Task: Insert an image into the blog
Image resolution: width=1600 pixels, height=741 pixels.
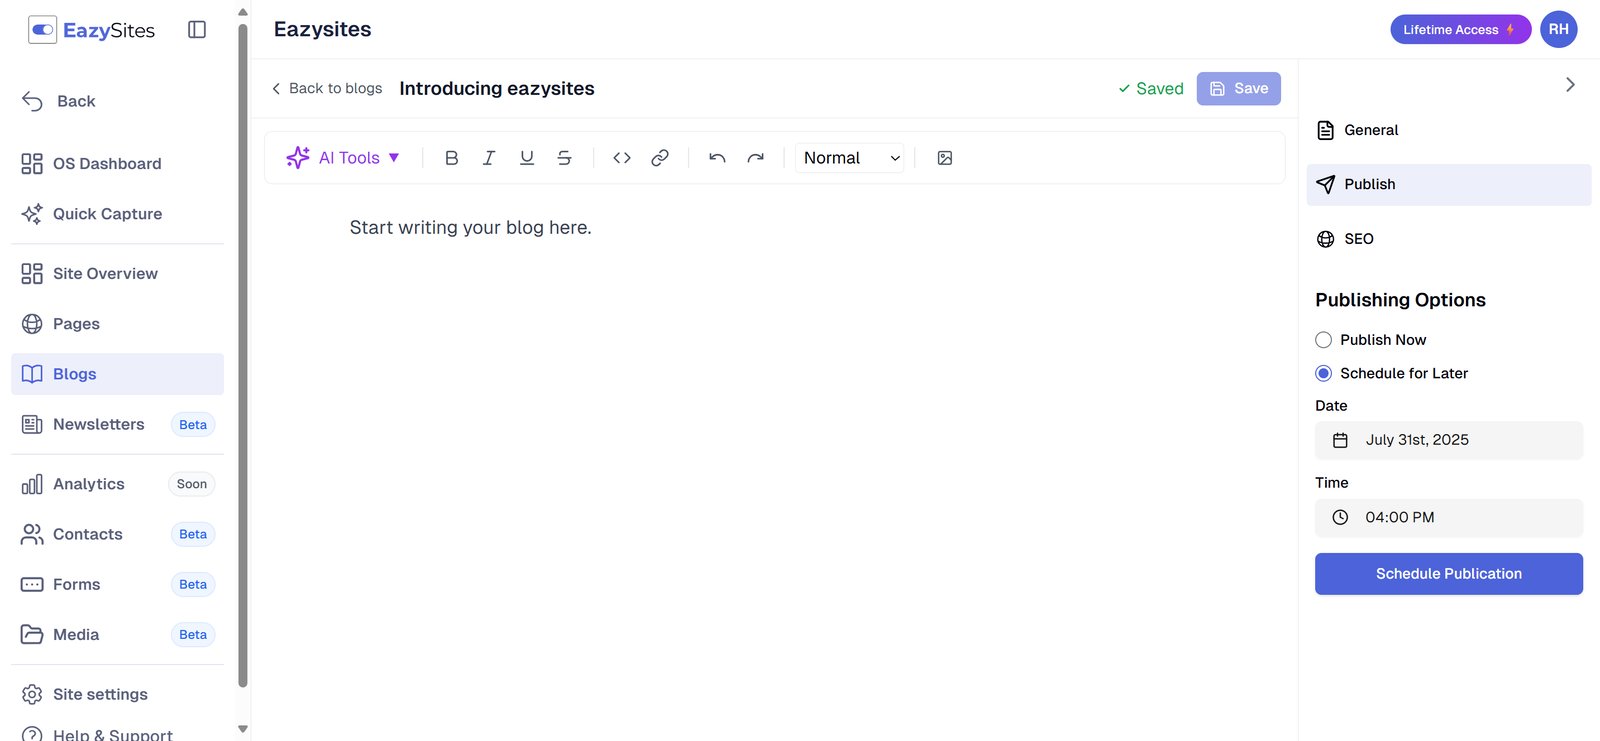Action: [945, 158]
